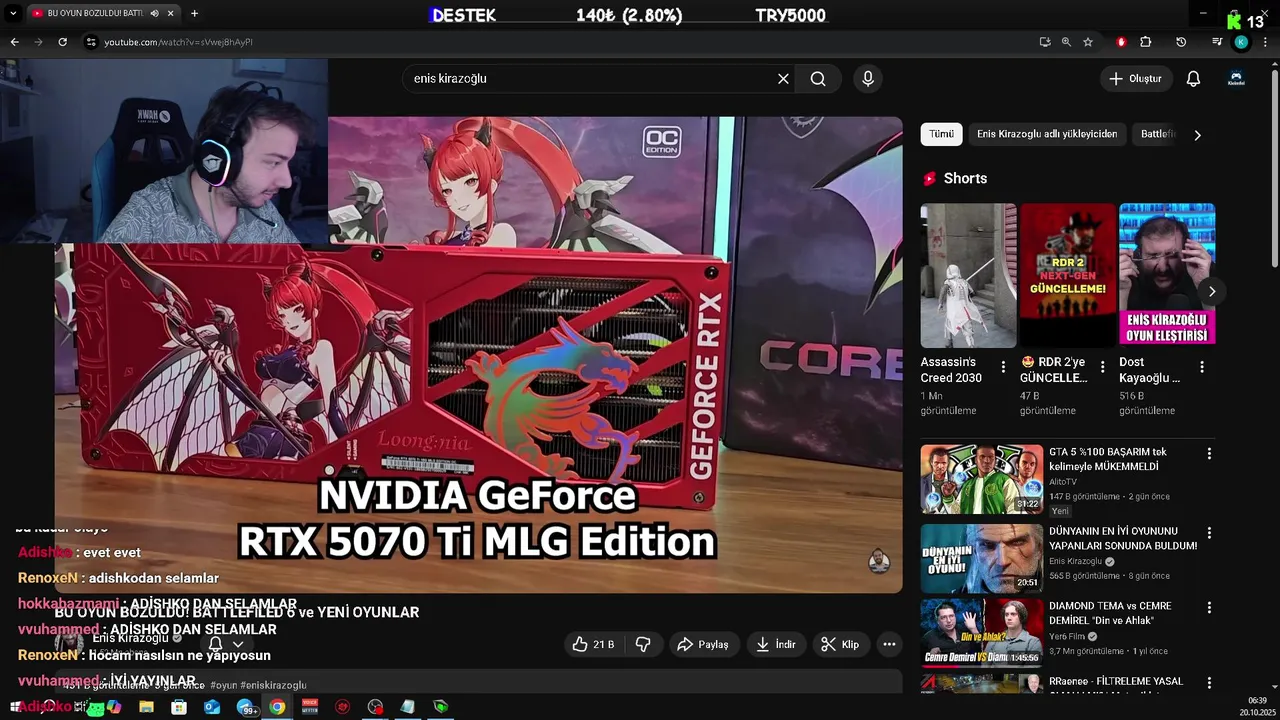This screenshot has height=720, width=1280.
Task: Open DÜNYANIN EN İYİ OYUNUNU video title
Action: pyautogui.click(x=1123, y=538)
